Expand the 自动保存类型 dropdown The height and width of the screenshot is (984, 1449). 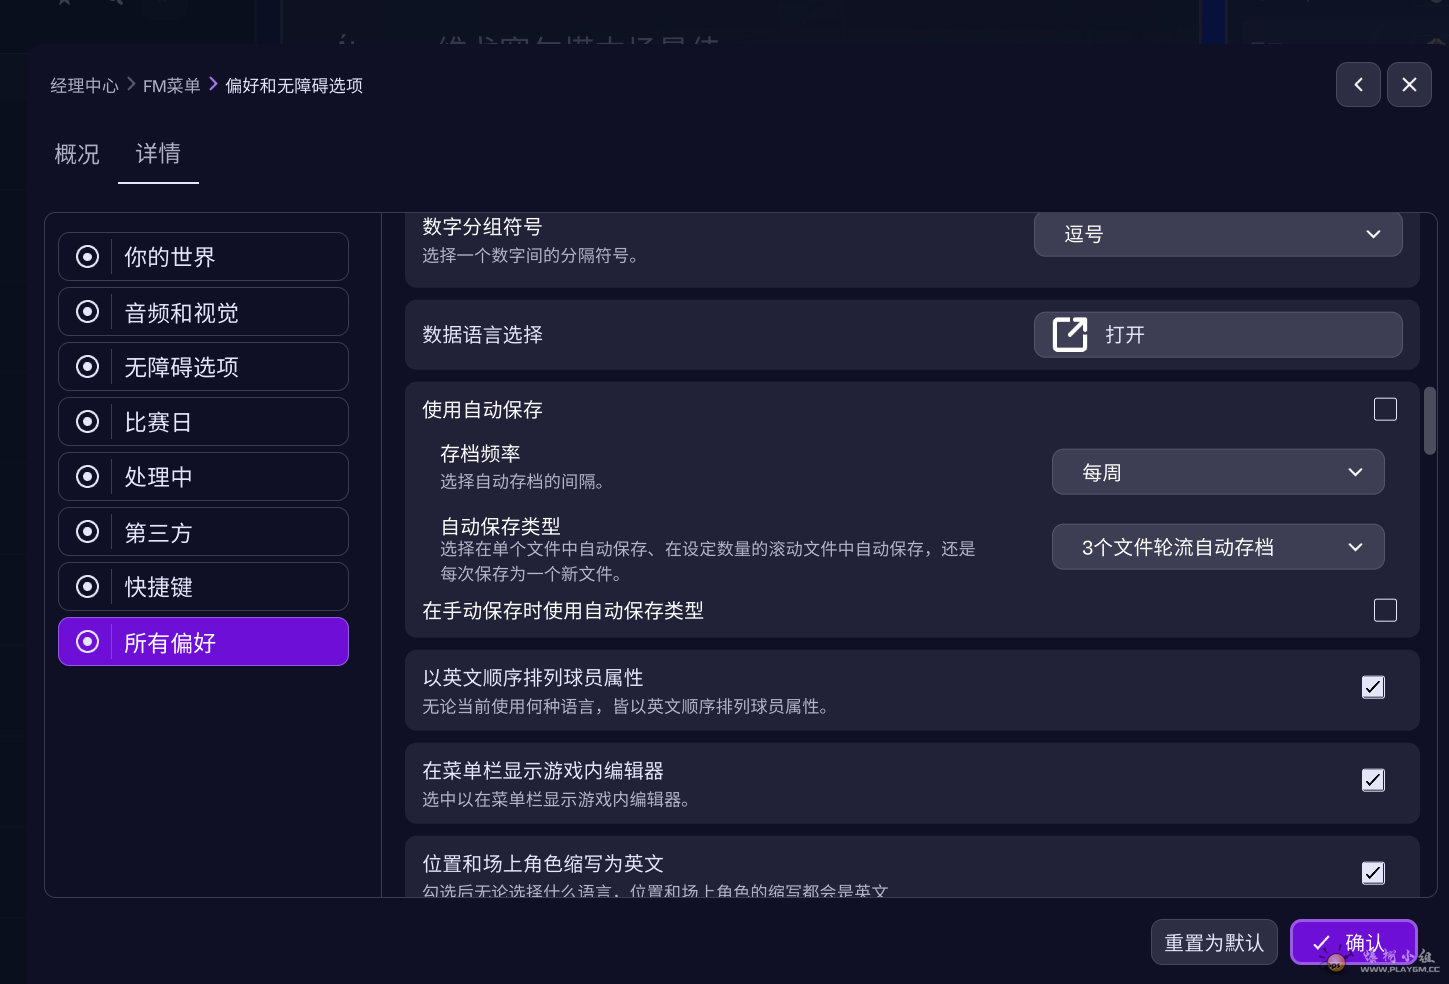1217,547
